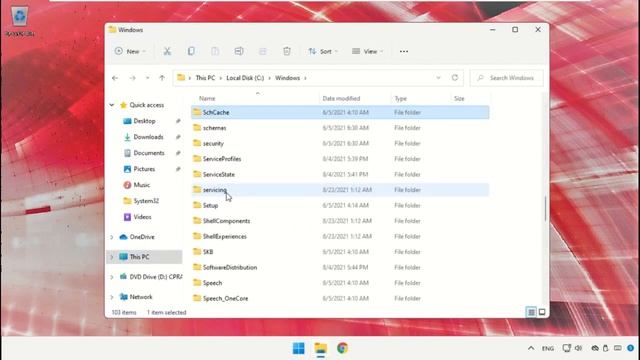Launch Chrome from the taskbar
Screen dimensions: 640x360
pos(342,348)
